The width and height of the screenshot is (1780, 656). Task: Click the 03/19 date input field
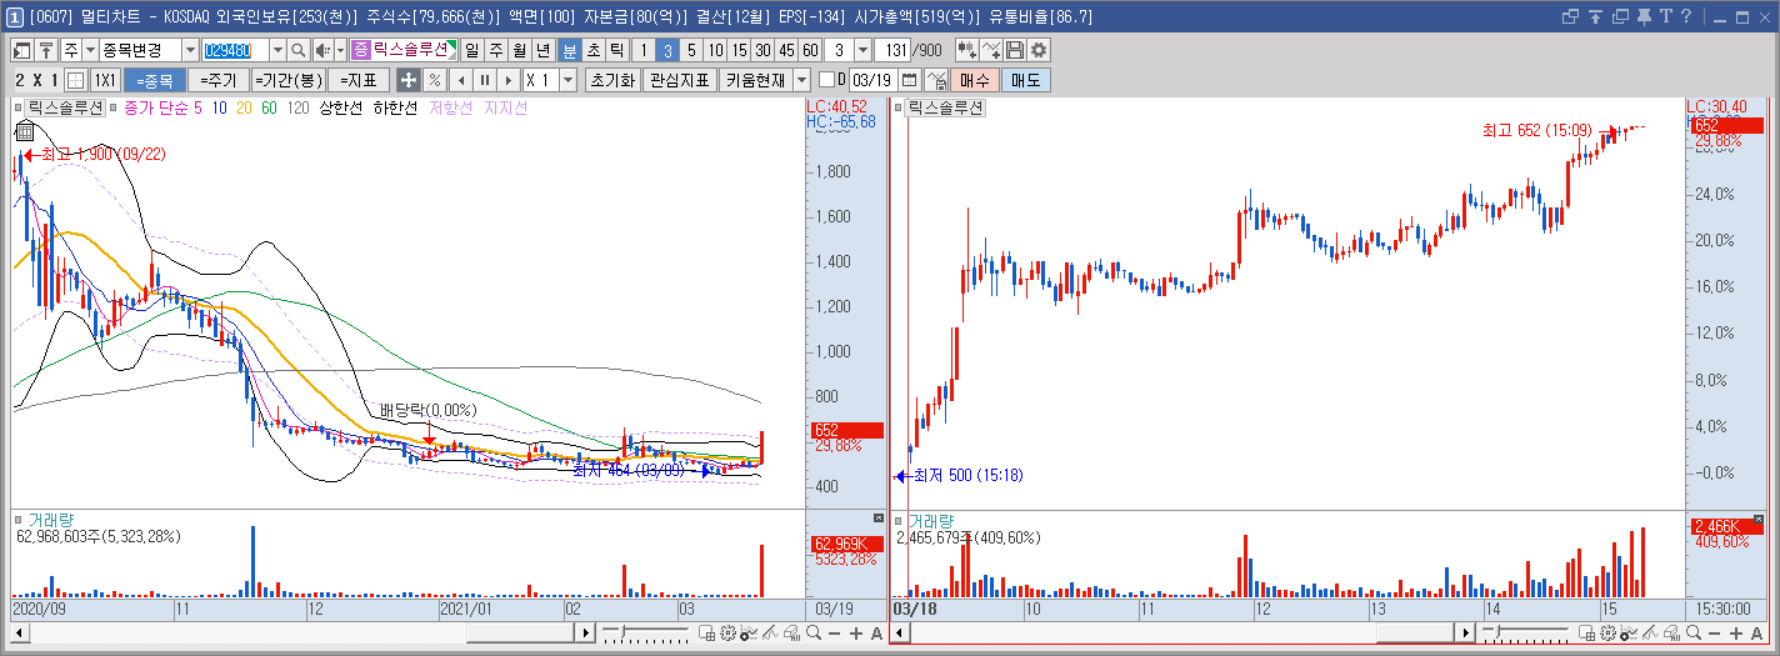click(x=871, y=80)
